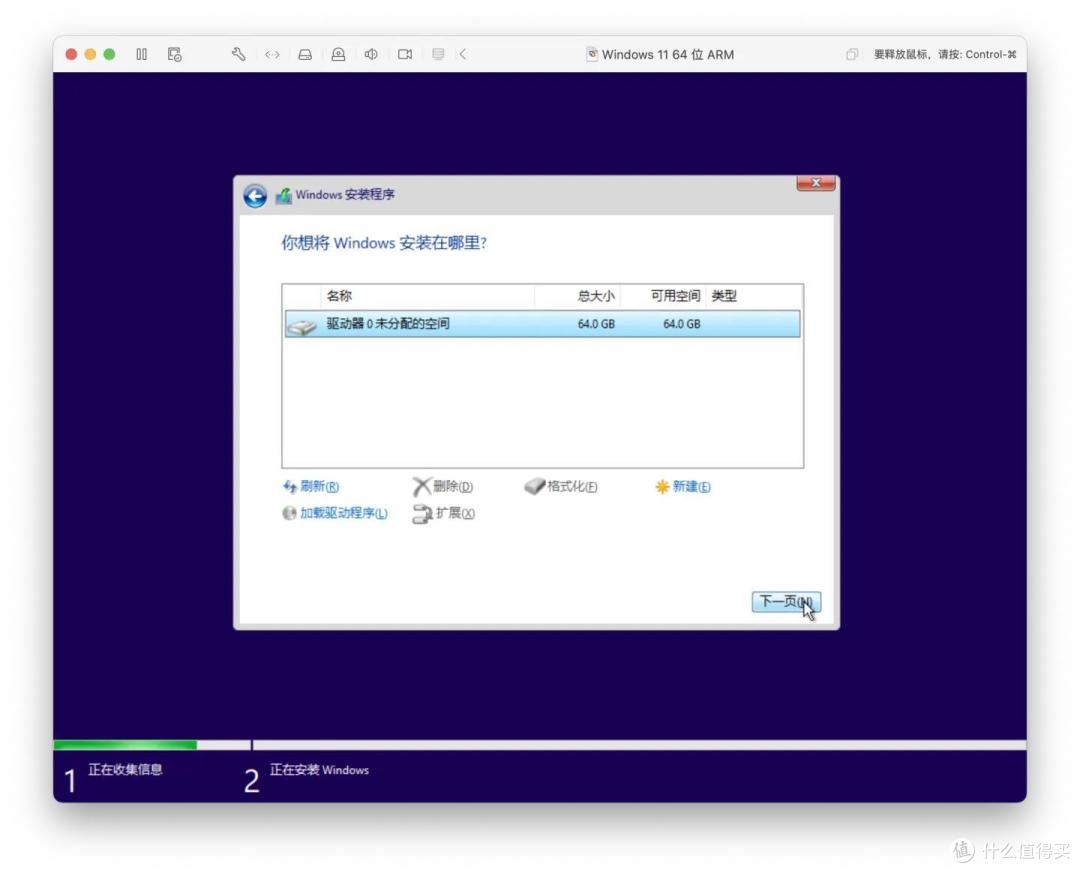Screen dimensions: 1080x873
Task: Click the 下一页(N) next button
Action: click(x=786, y=602)
